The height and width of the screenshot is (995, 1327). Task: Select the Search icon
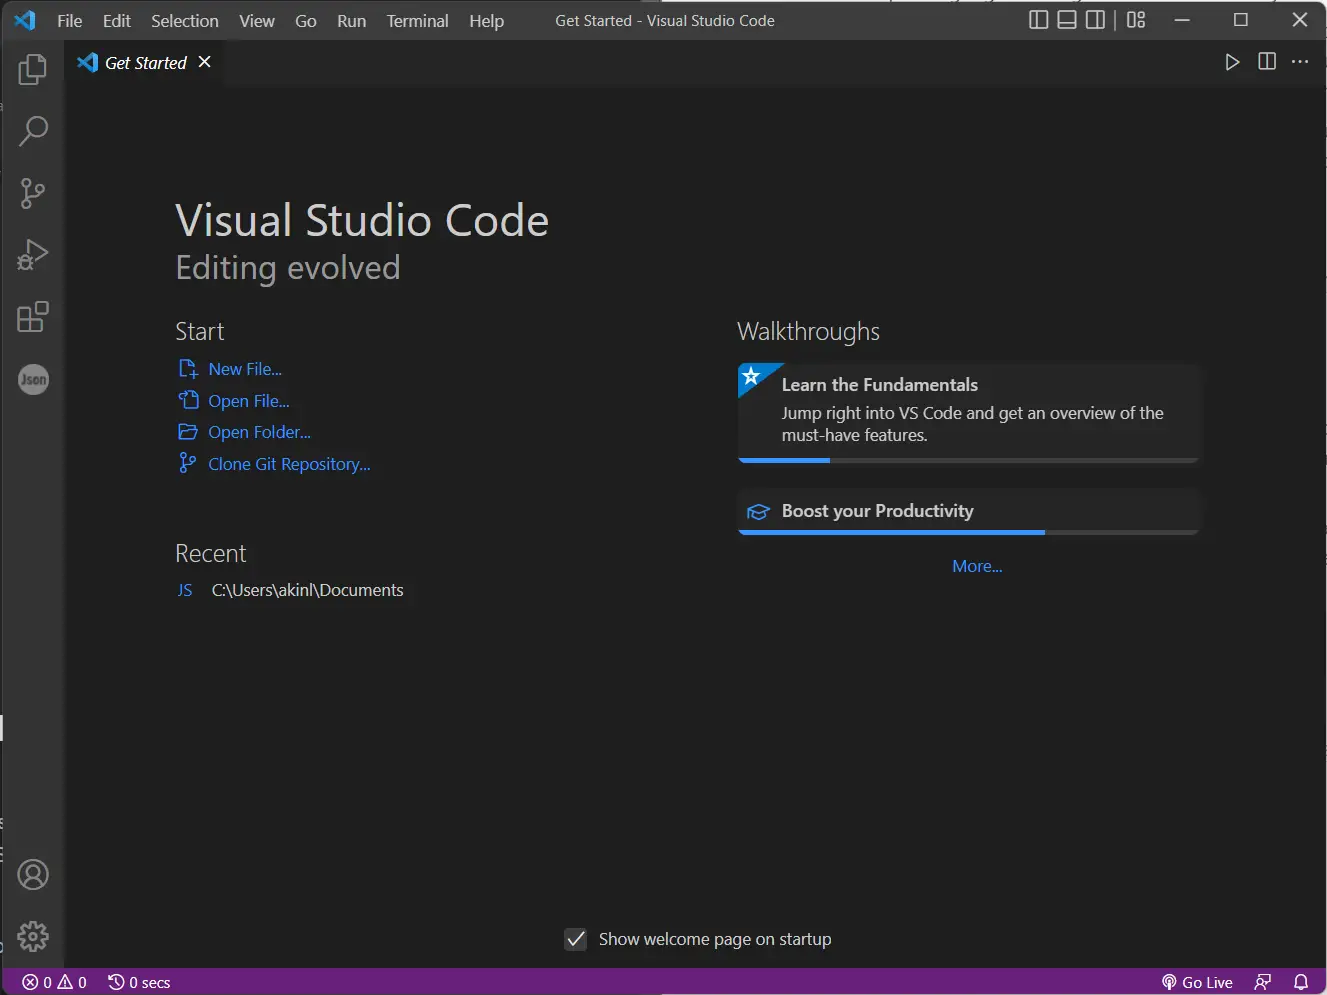(x=33, y=131)
